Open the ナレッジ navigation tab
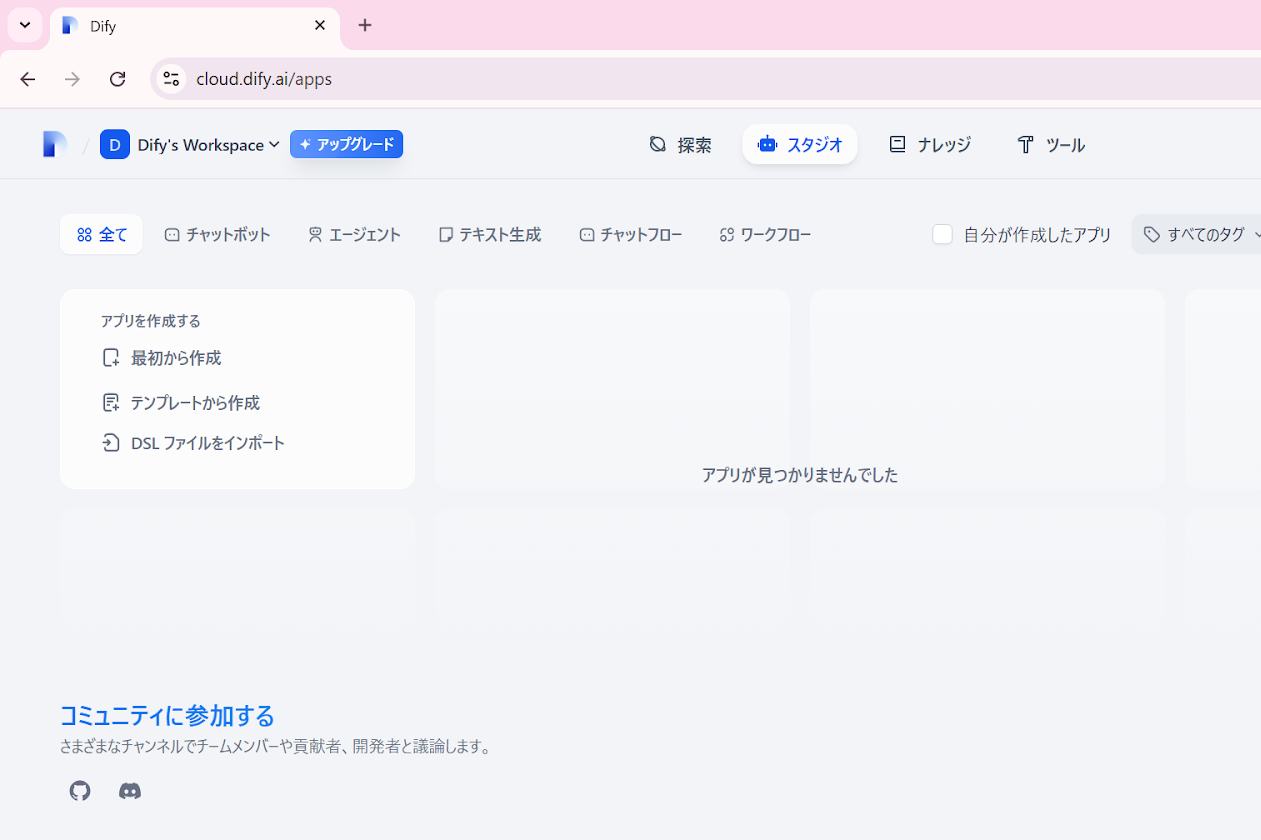The width and height of the screenshot is (1261, 840). click(x=929, y=145)
